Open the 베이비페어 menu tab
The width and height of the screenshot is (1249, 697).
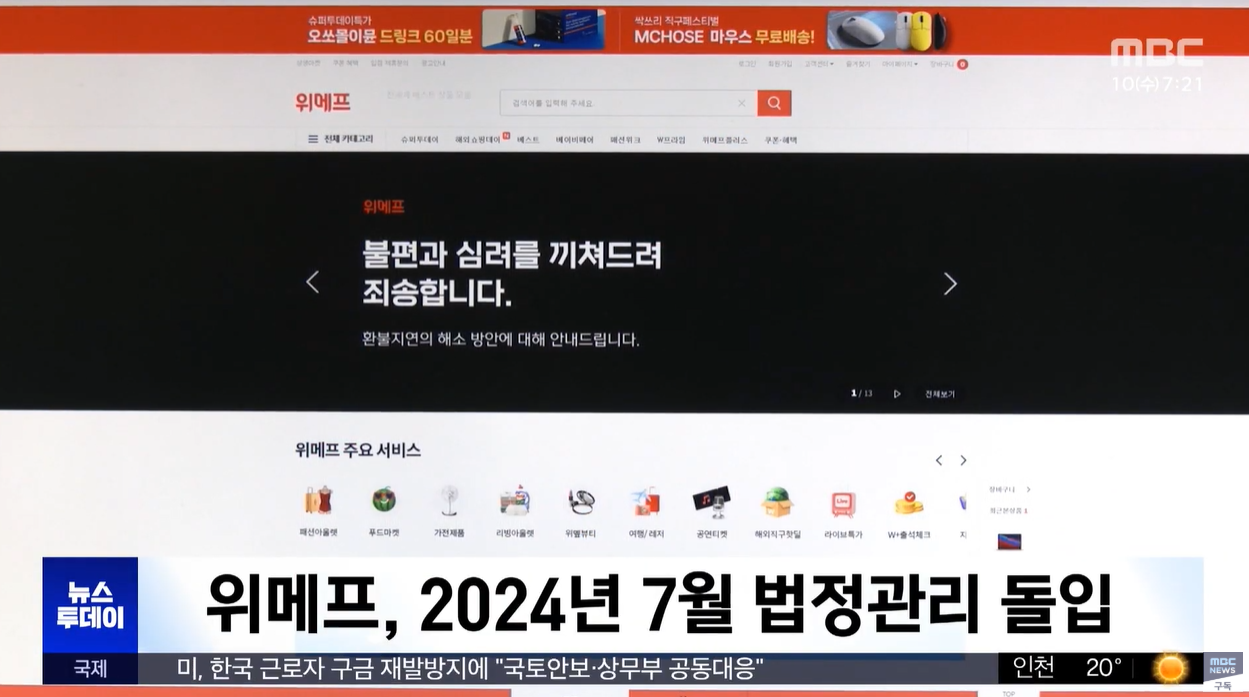coord(575,140)
